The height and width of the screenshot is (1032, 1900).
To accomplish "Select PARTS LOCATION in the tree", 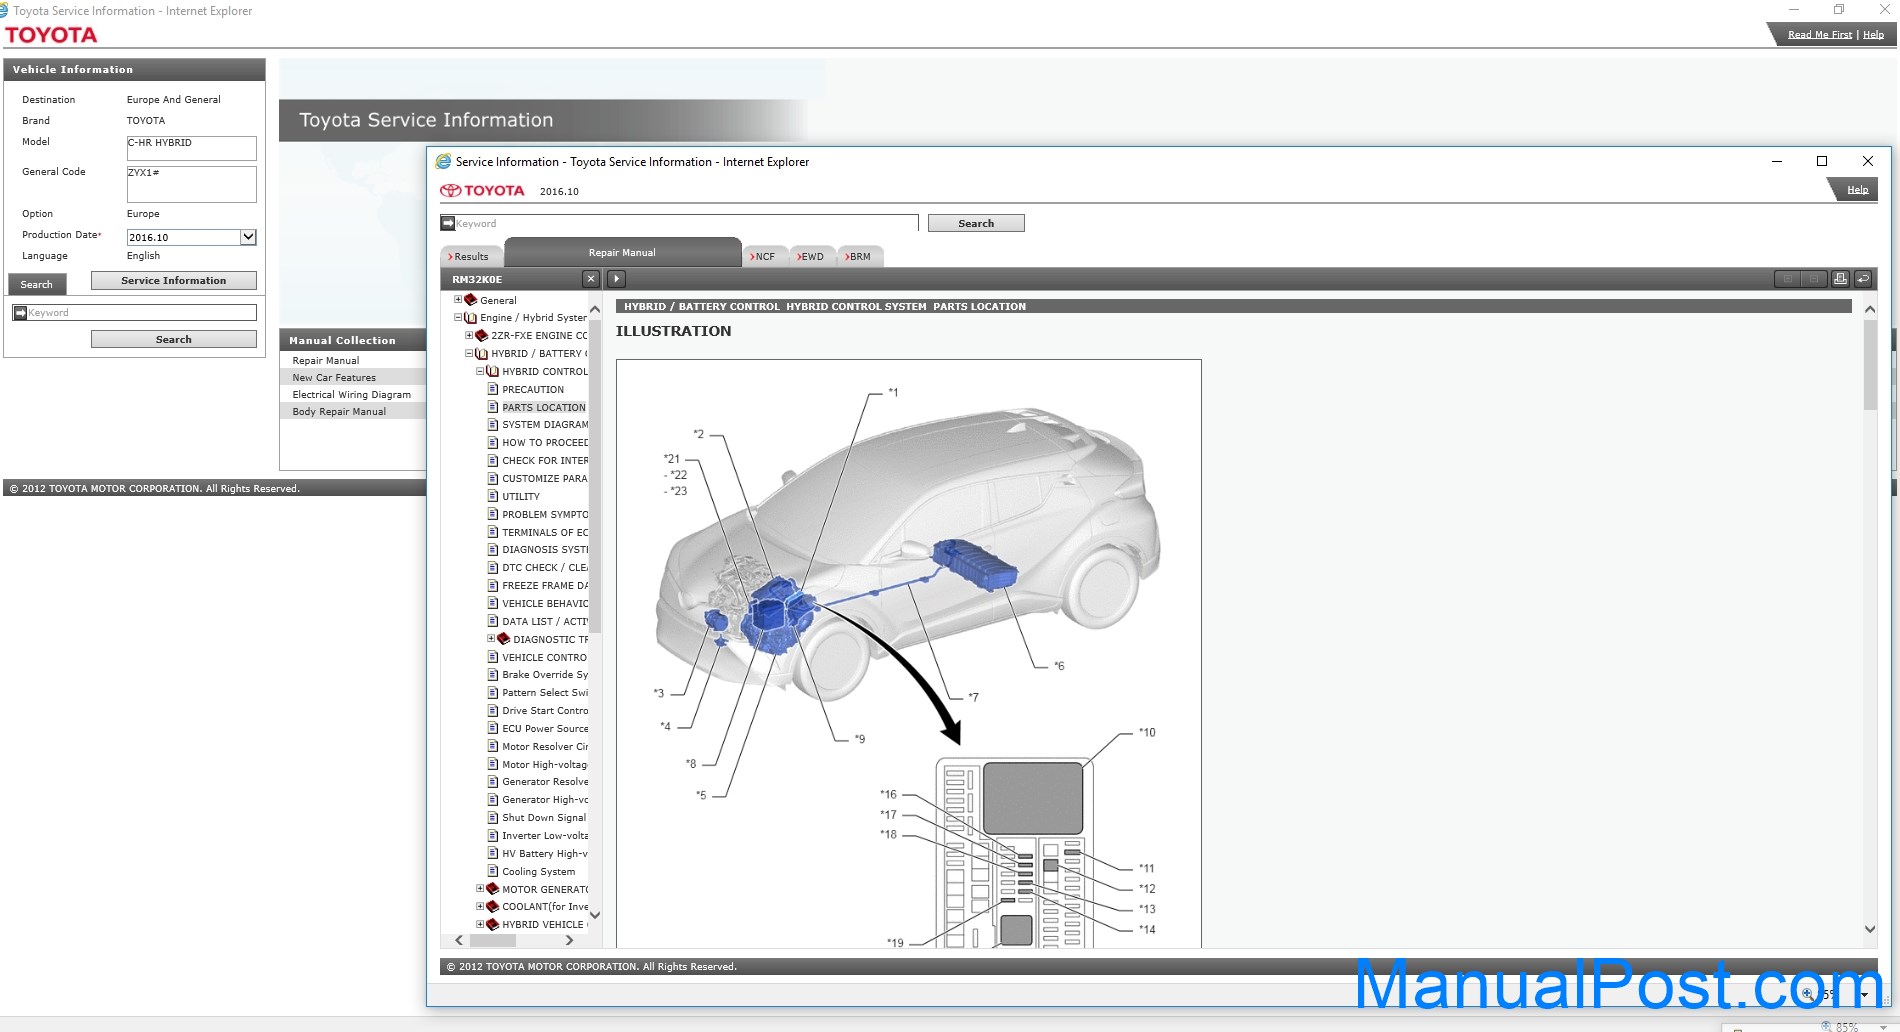I will coord(544,407).
